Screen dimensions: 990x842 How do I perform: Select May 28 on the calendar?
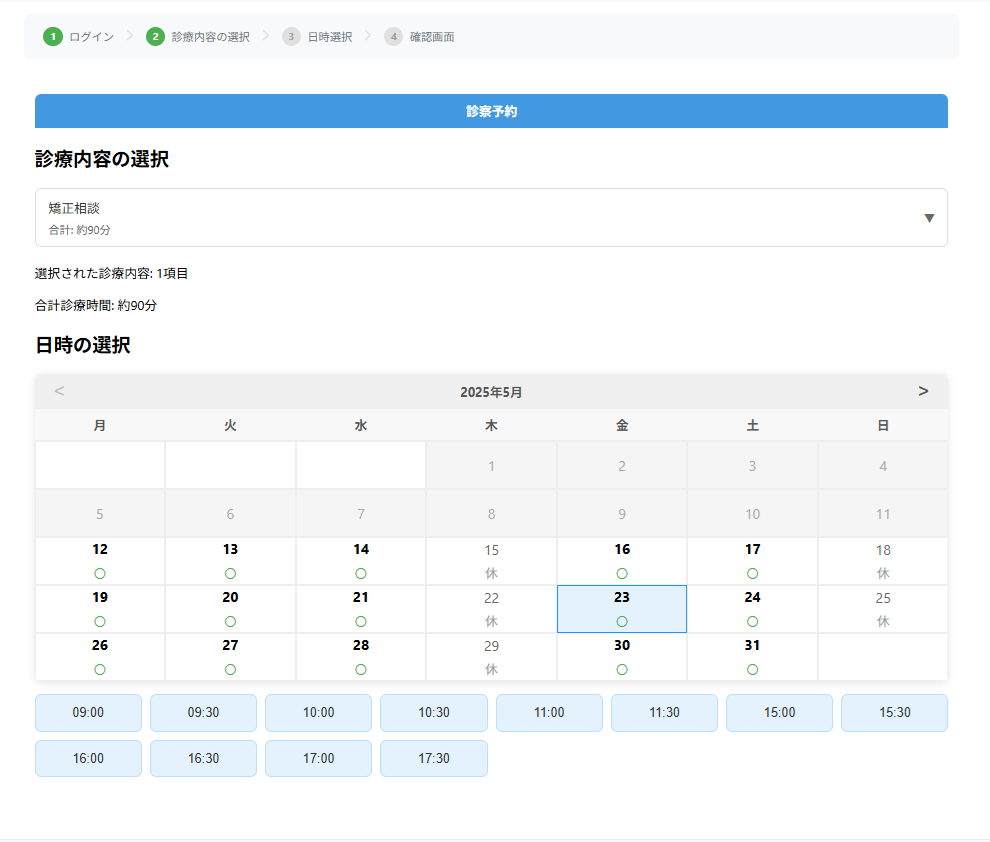(x=361, y=657)
